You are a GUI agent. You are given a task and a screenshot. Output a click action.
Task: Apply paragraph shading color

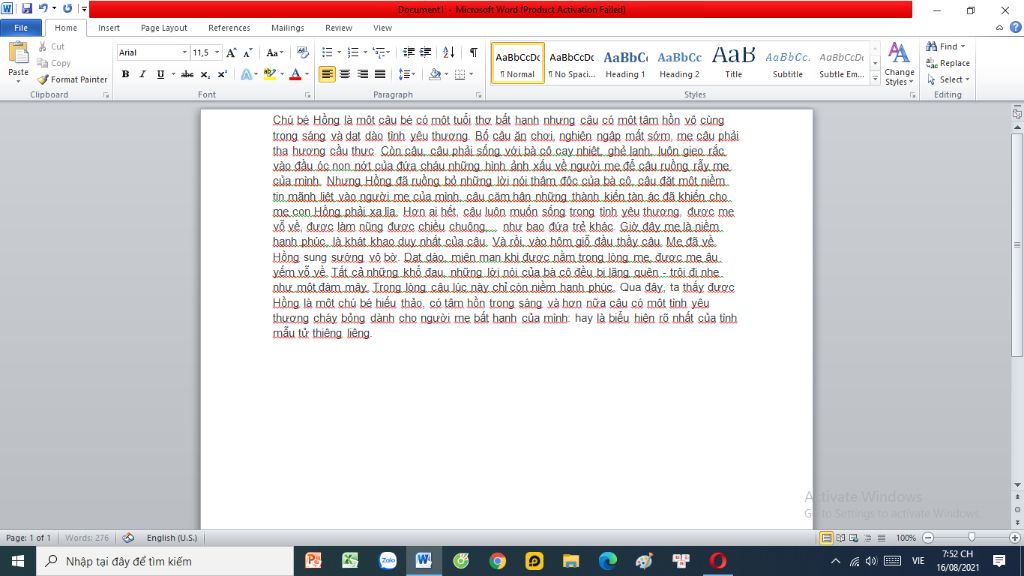click(435, 74)
